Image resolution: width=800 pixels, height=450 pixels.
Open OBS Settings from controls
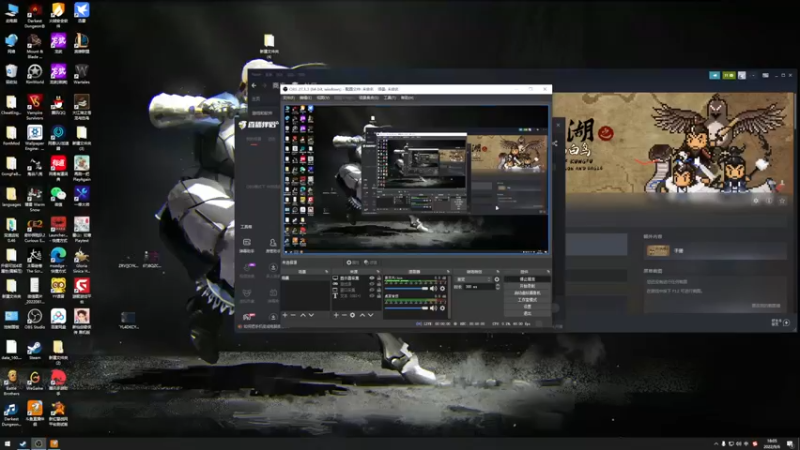[528, 307]
